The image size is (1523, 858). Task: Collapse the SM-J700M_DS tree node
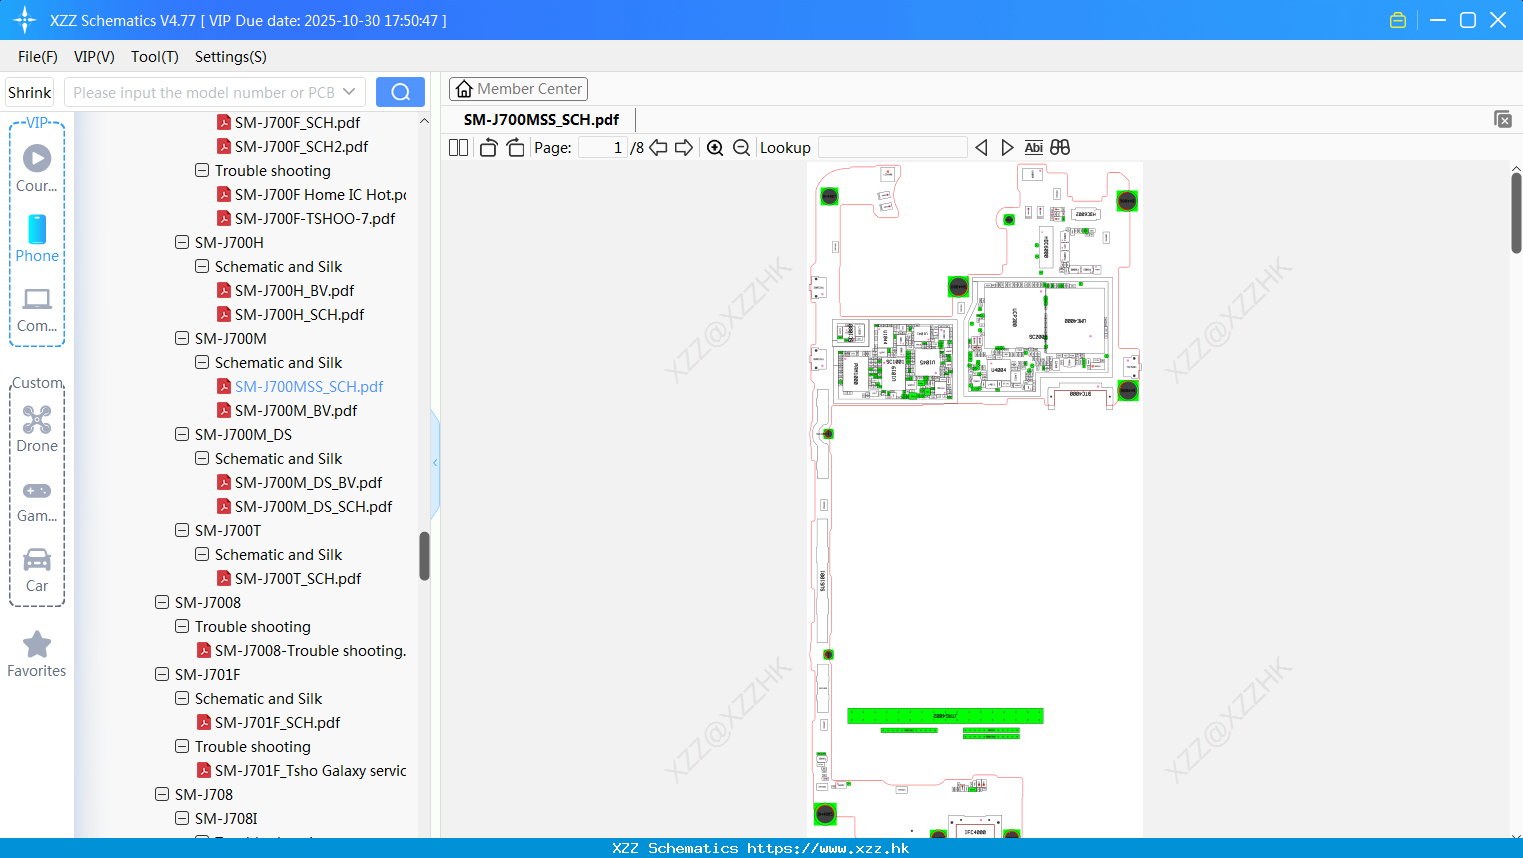pyautogui.click(x=182, y=434)
